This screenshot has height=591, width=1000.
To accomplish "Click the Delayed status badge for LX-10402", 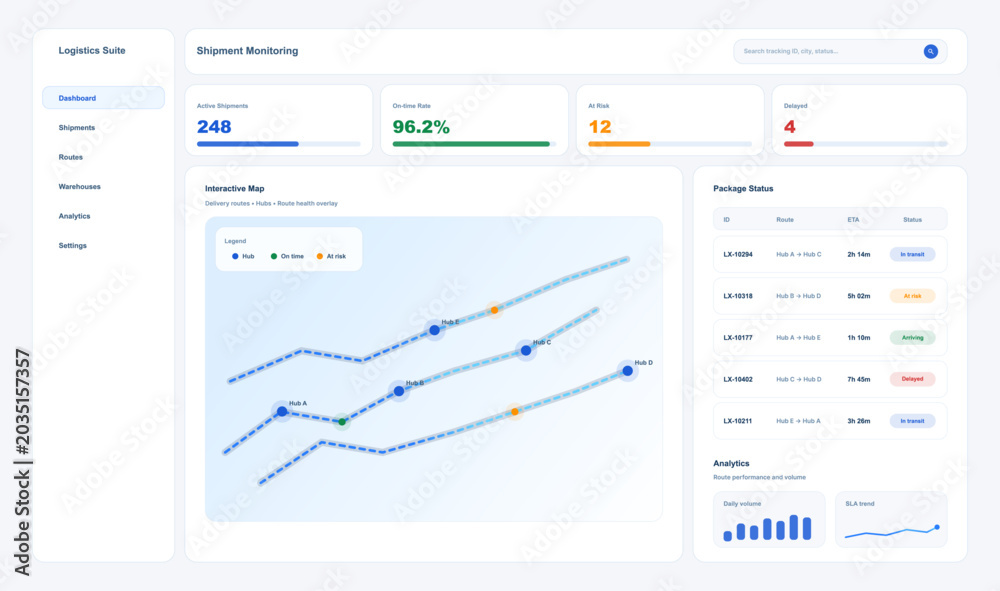I will tap(912, 379).
